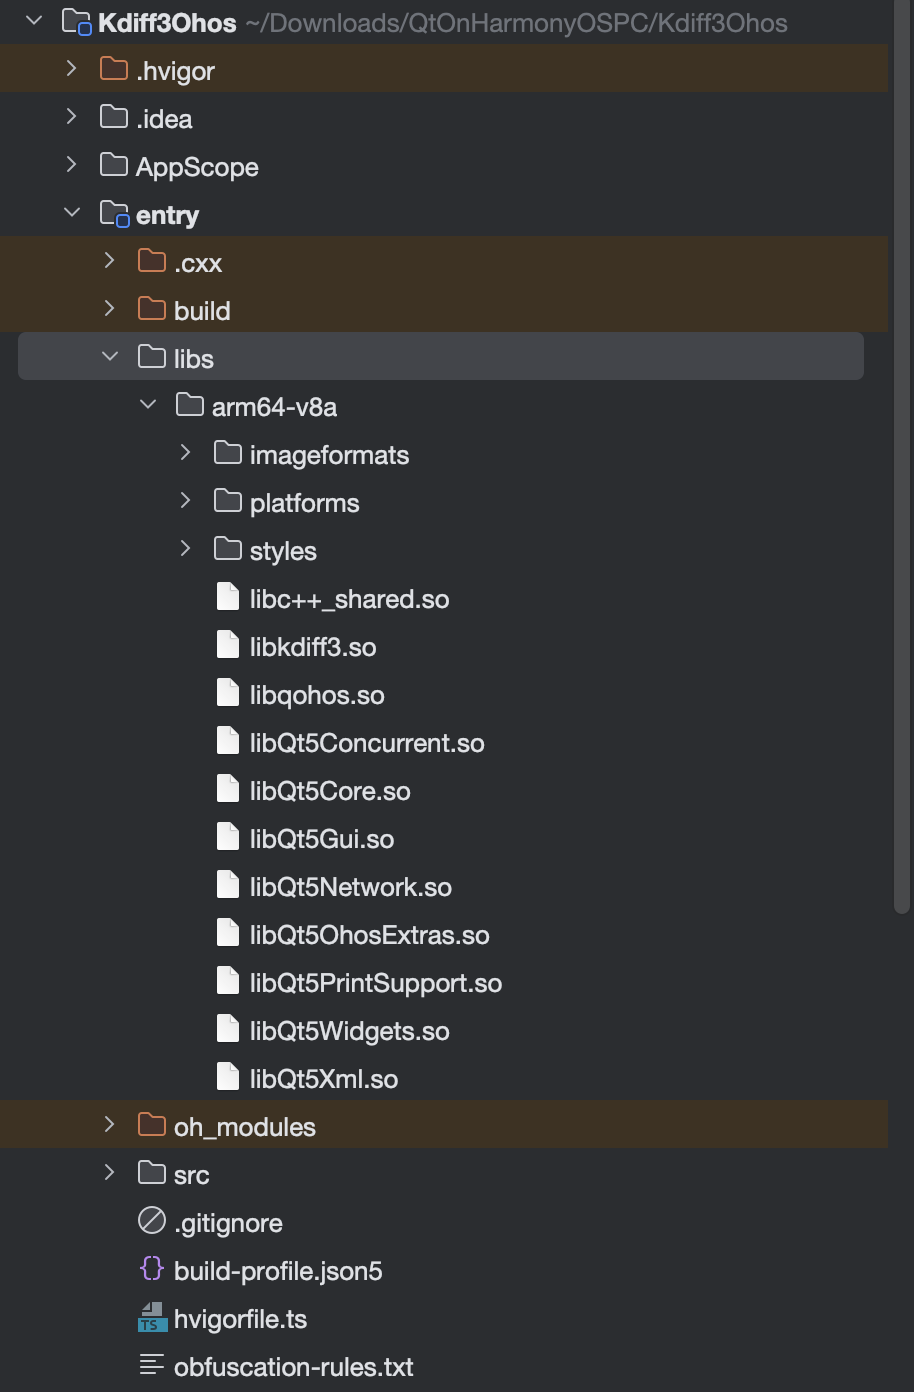
Task: Expand the styles folder chevron
Action: pyautogui.click(x=185, y=548)
